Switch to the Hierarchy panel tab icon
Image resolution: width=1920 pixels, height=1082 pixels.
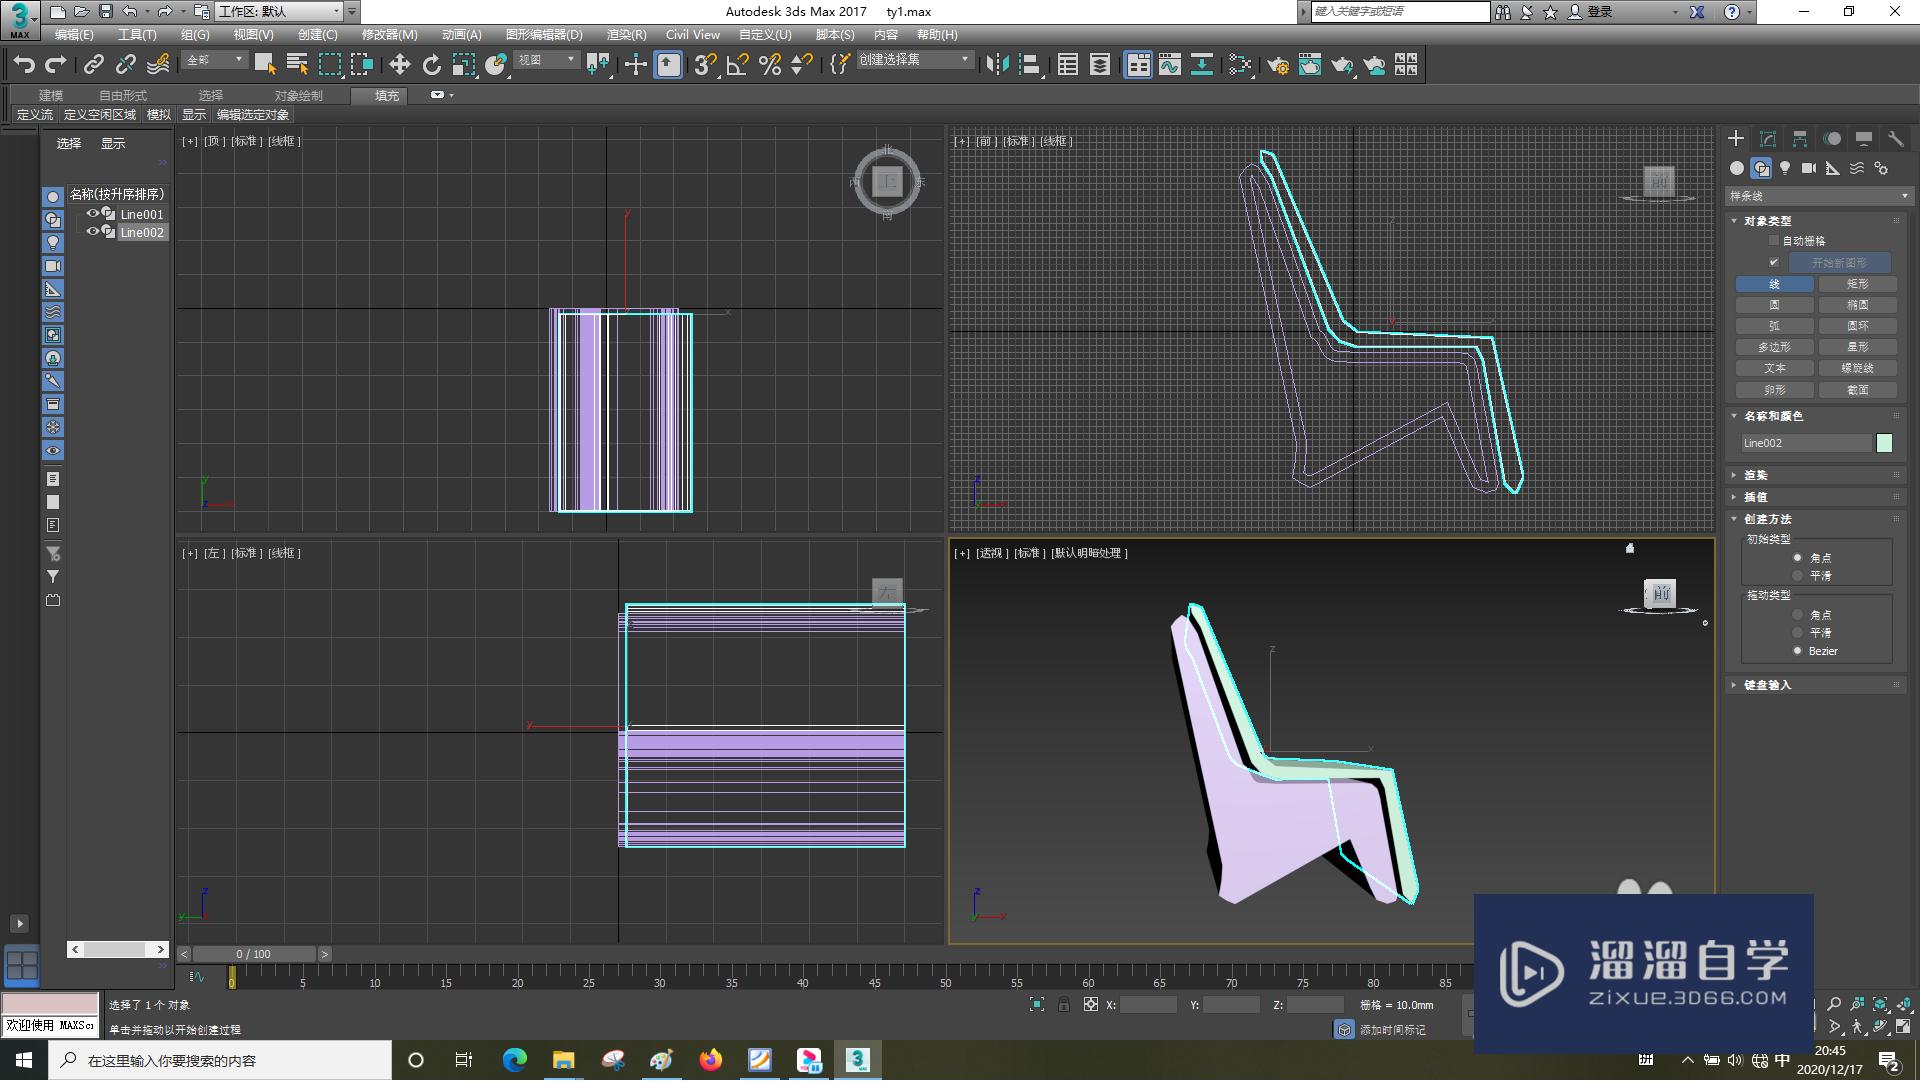pyautogui.click(x=1800, y=139)
